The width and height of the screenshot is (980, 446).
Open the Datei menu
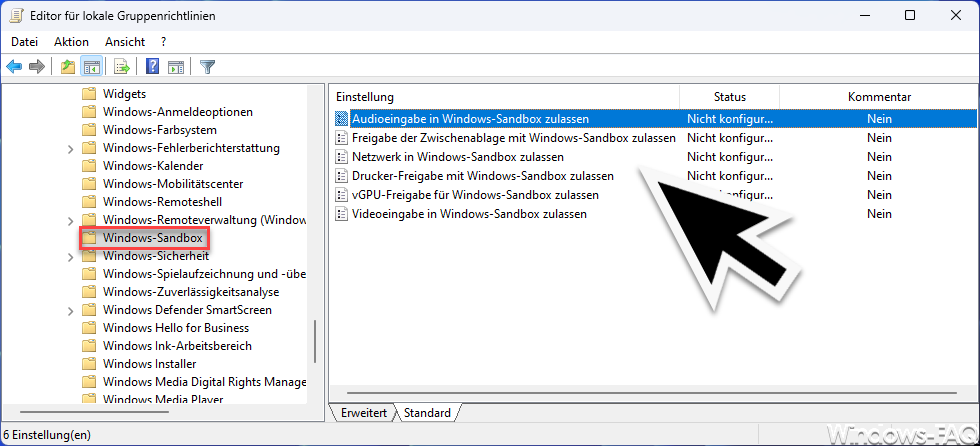25,42
